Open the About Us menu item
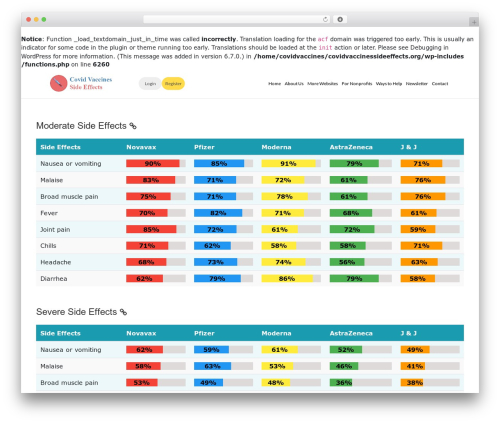Viewport: 500px width, 423px height. tap(294, 84)
